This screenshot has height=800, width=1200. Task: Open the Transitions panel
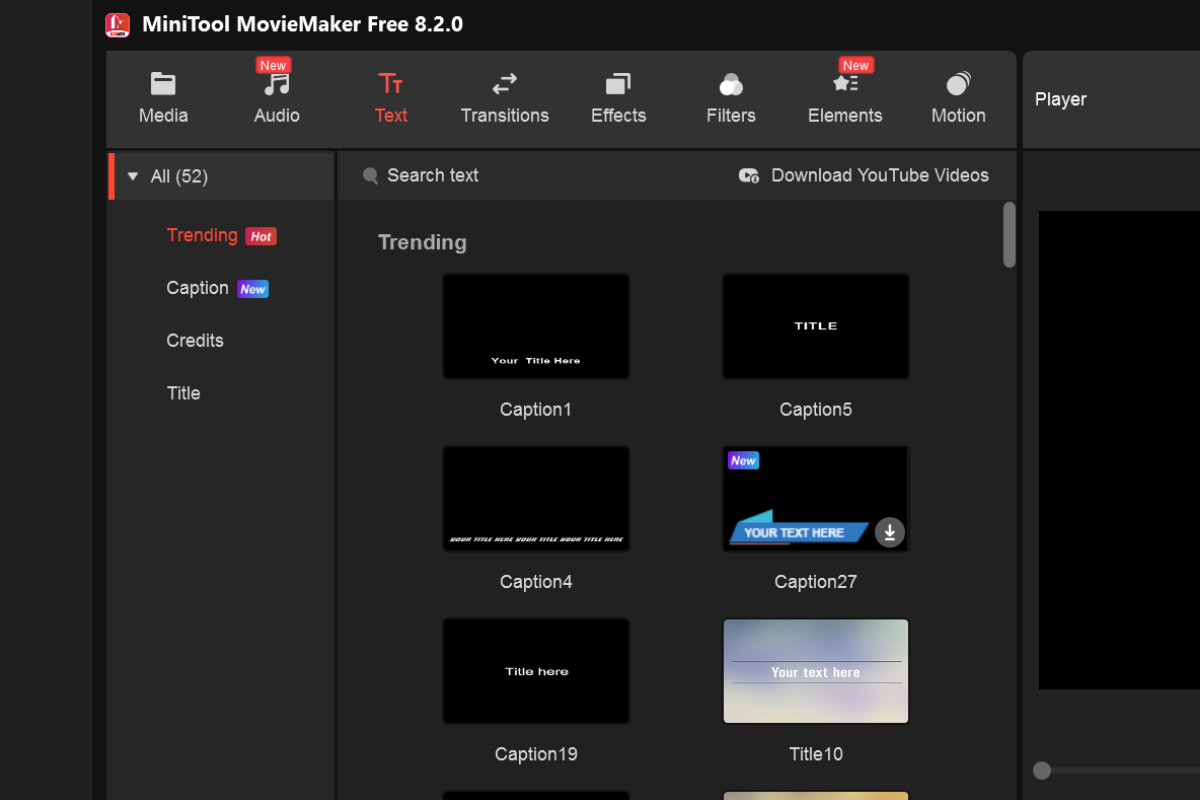pyautogui.click(x=504, y=99)
